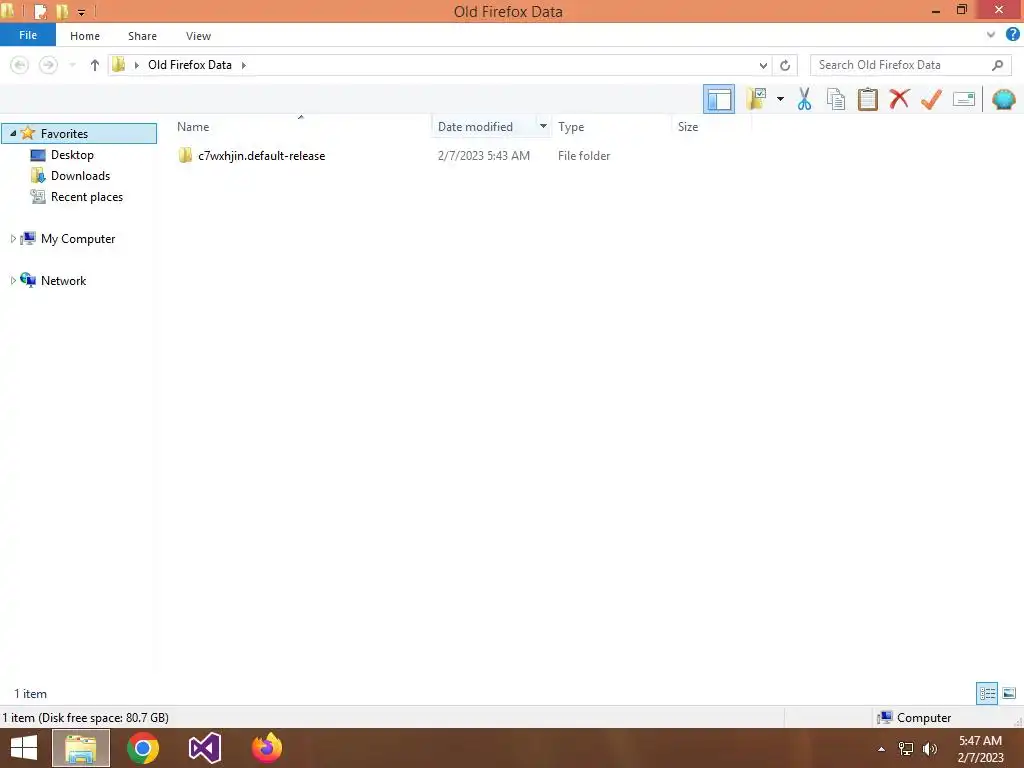Viewport: 1024px width, 768px height.
Task: Open address bar history dropdown
Action: coord(763,65)
